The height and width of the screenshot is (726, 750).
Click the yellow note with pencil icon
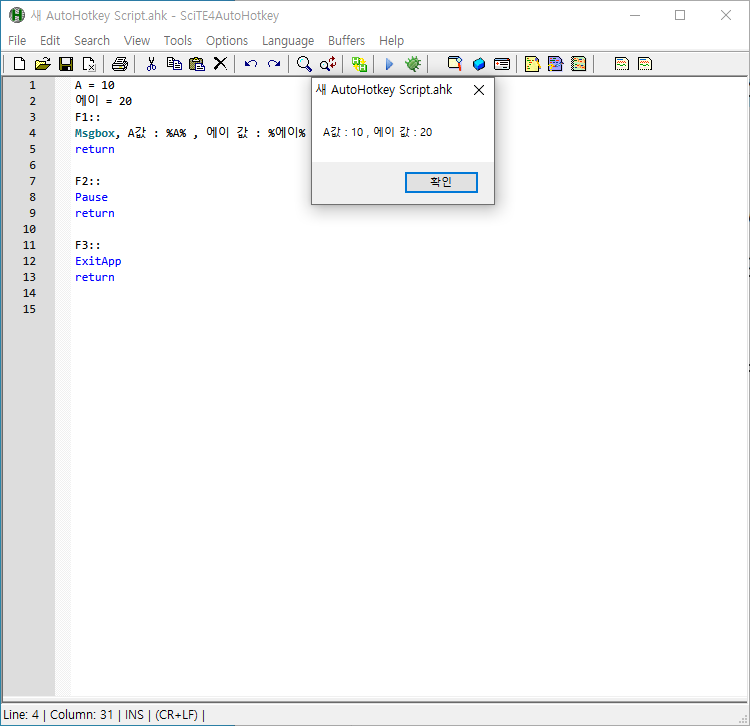click(x=532, y=64)
